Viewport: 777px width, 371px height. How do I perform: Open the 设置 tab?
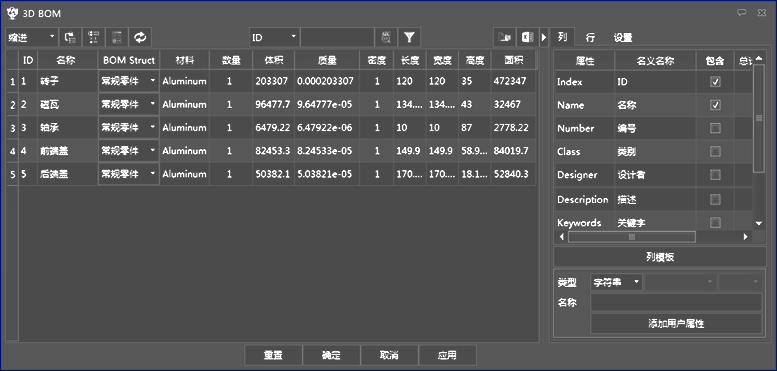pos(623,37)
